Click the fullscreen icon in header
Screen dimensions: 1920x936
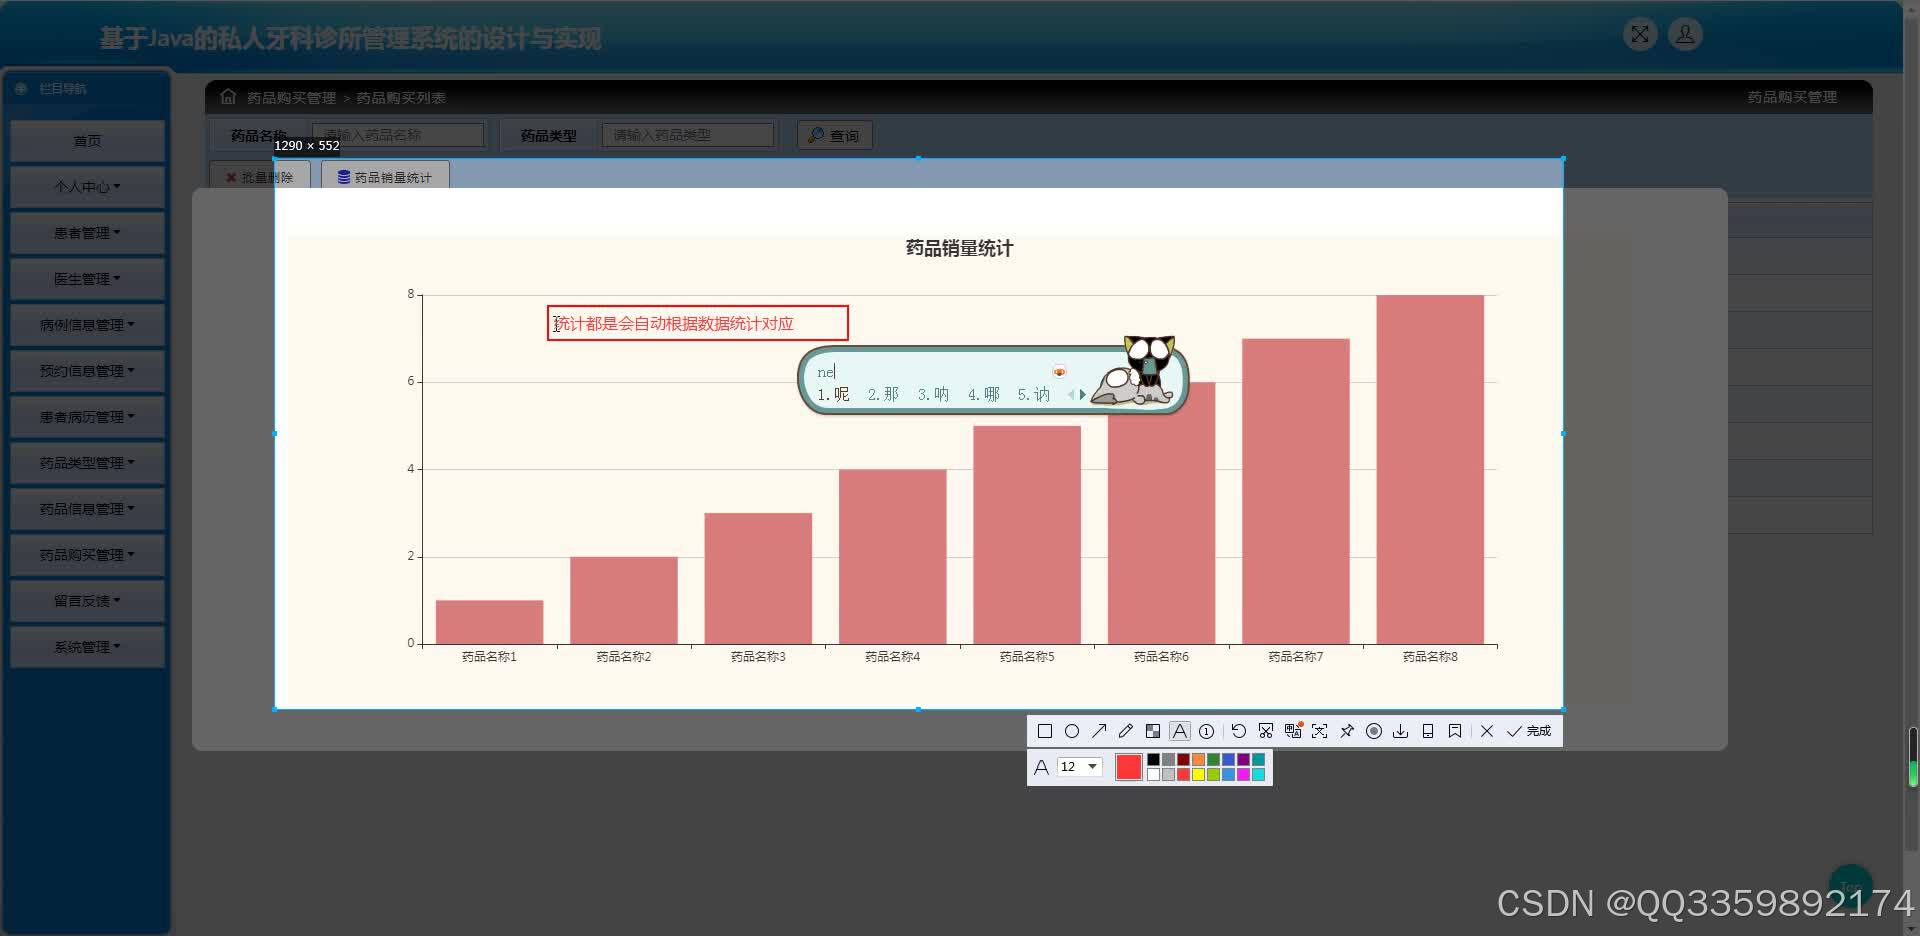tap(1640, 35)
